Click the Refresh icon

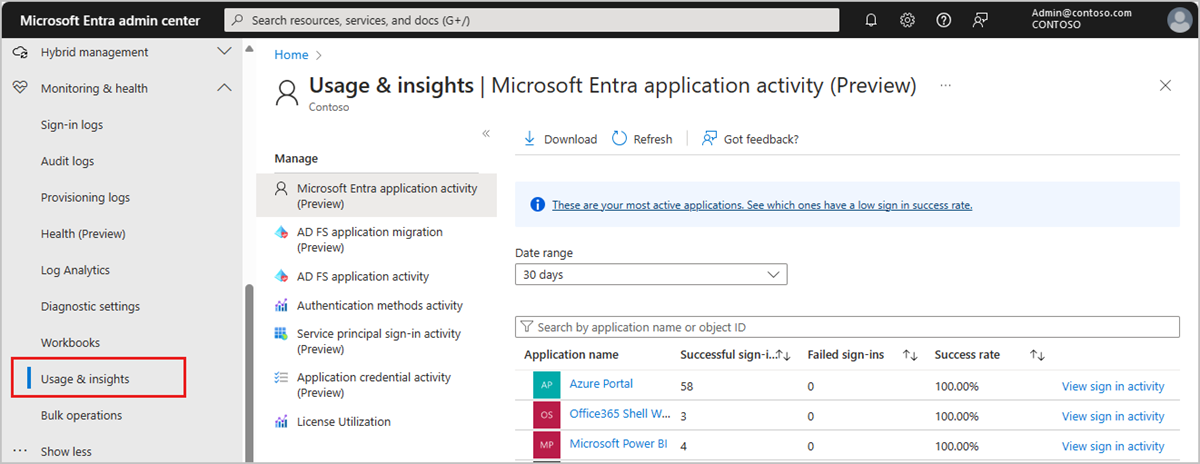[x=620, y=139]
